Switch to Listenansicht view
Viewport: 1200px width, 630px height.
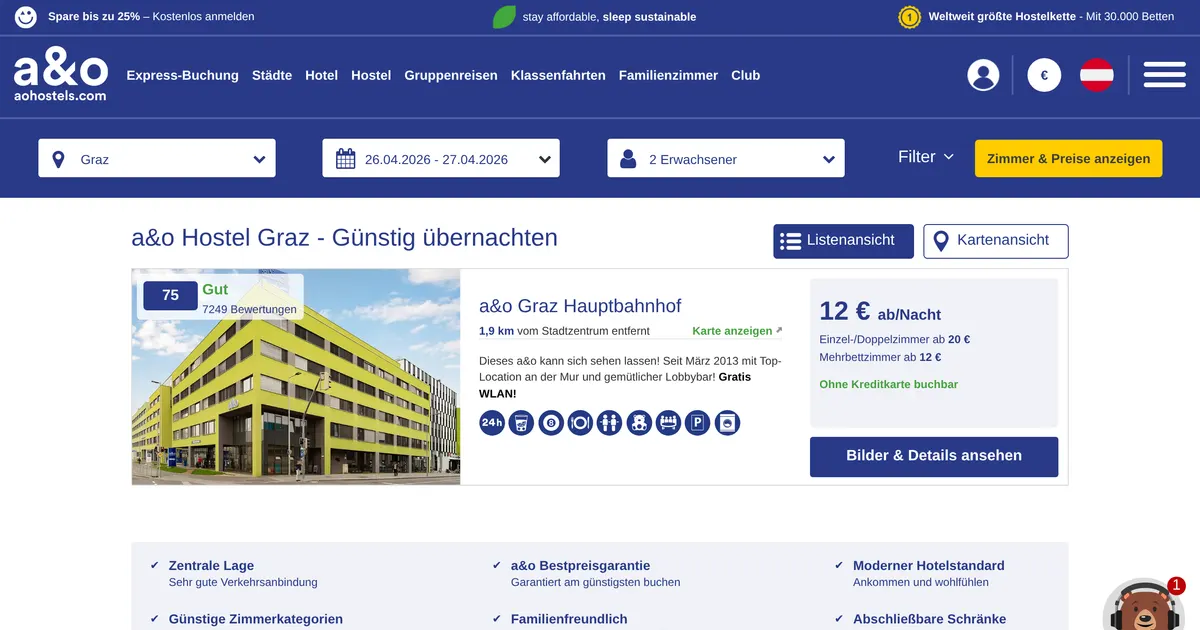tap(843, 241)
